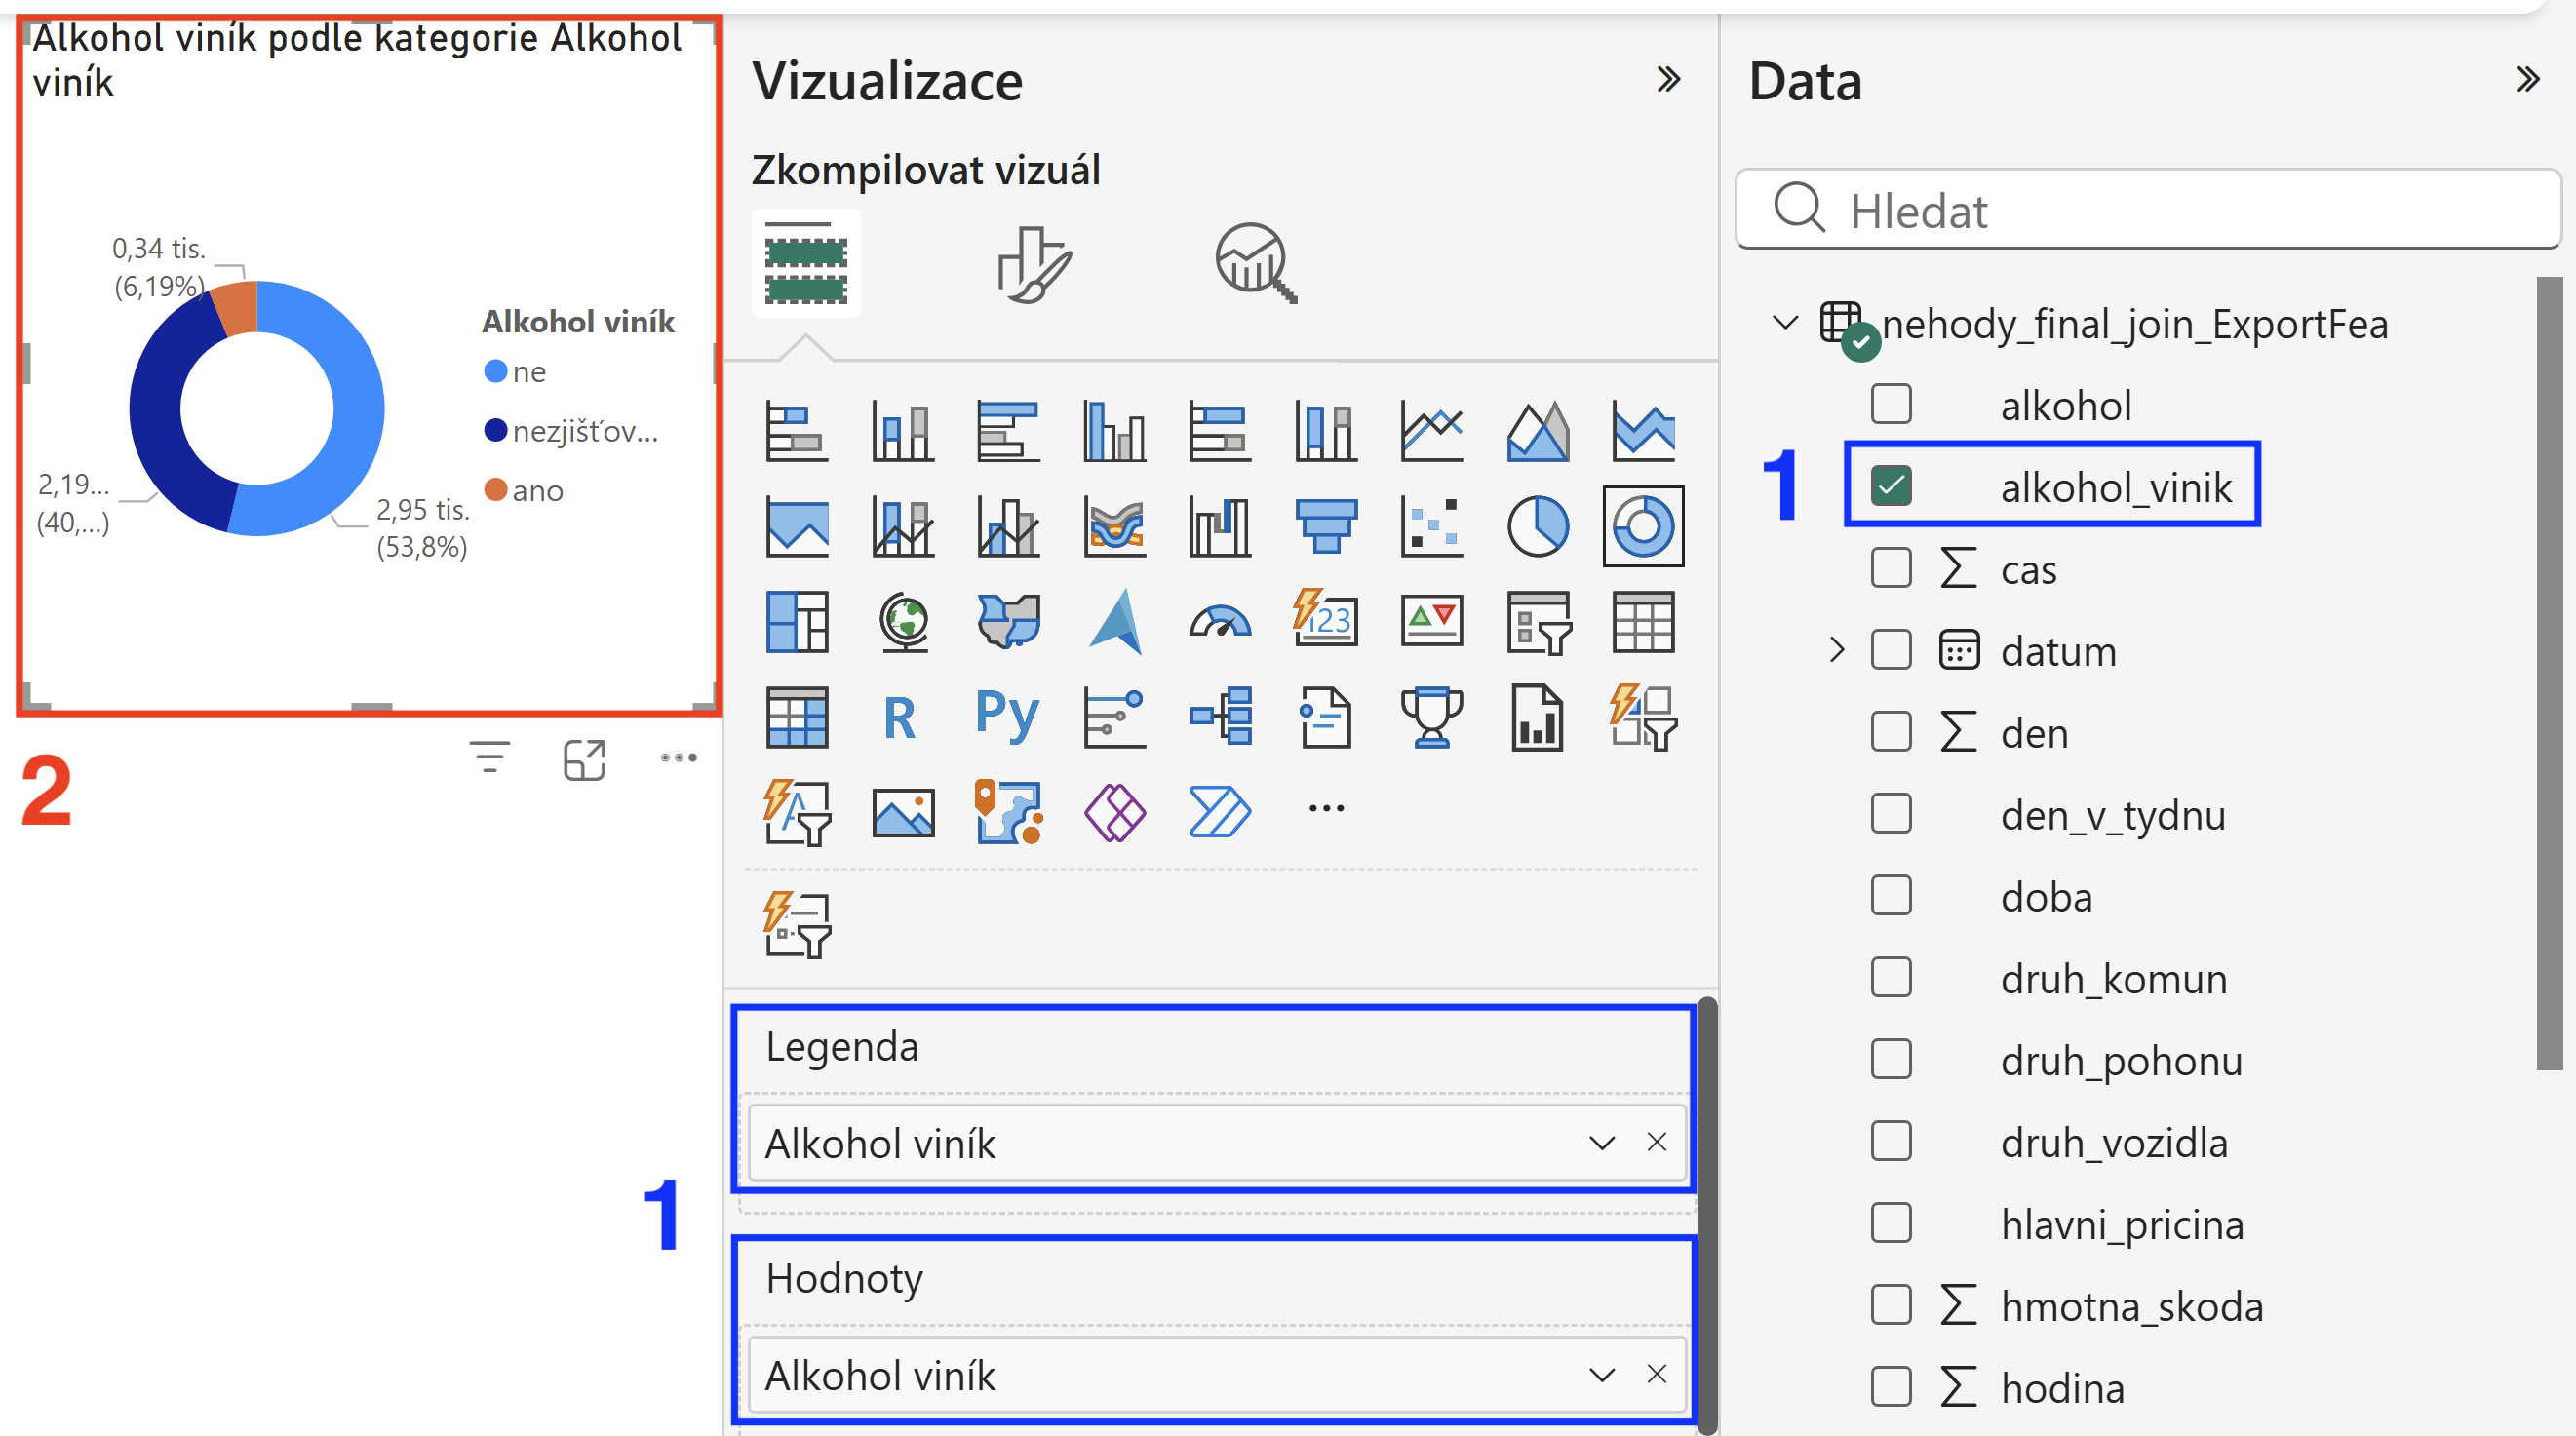2576x1436 pixels.
Task: Insert the Python visual
Action: [x=1007, y=717]
